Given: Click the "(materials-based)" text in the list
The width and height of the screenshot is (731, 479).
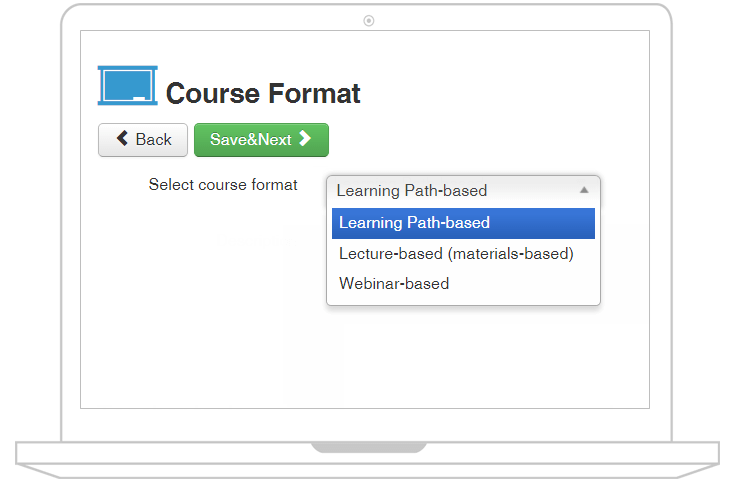Looking at the screenshot, I should (x=510, y=254).
